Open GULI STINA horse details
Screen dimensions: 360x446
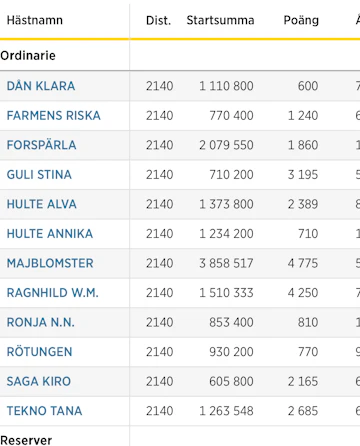[39, 175]
